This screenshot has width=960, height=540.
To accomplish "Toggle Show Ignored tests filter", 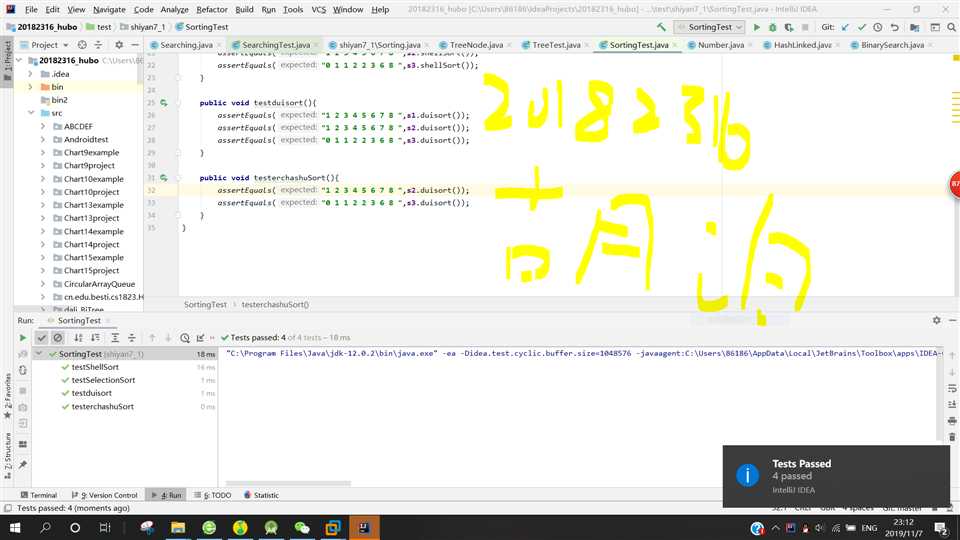I will tap(58, 337).
